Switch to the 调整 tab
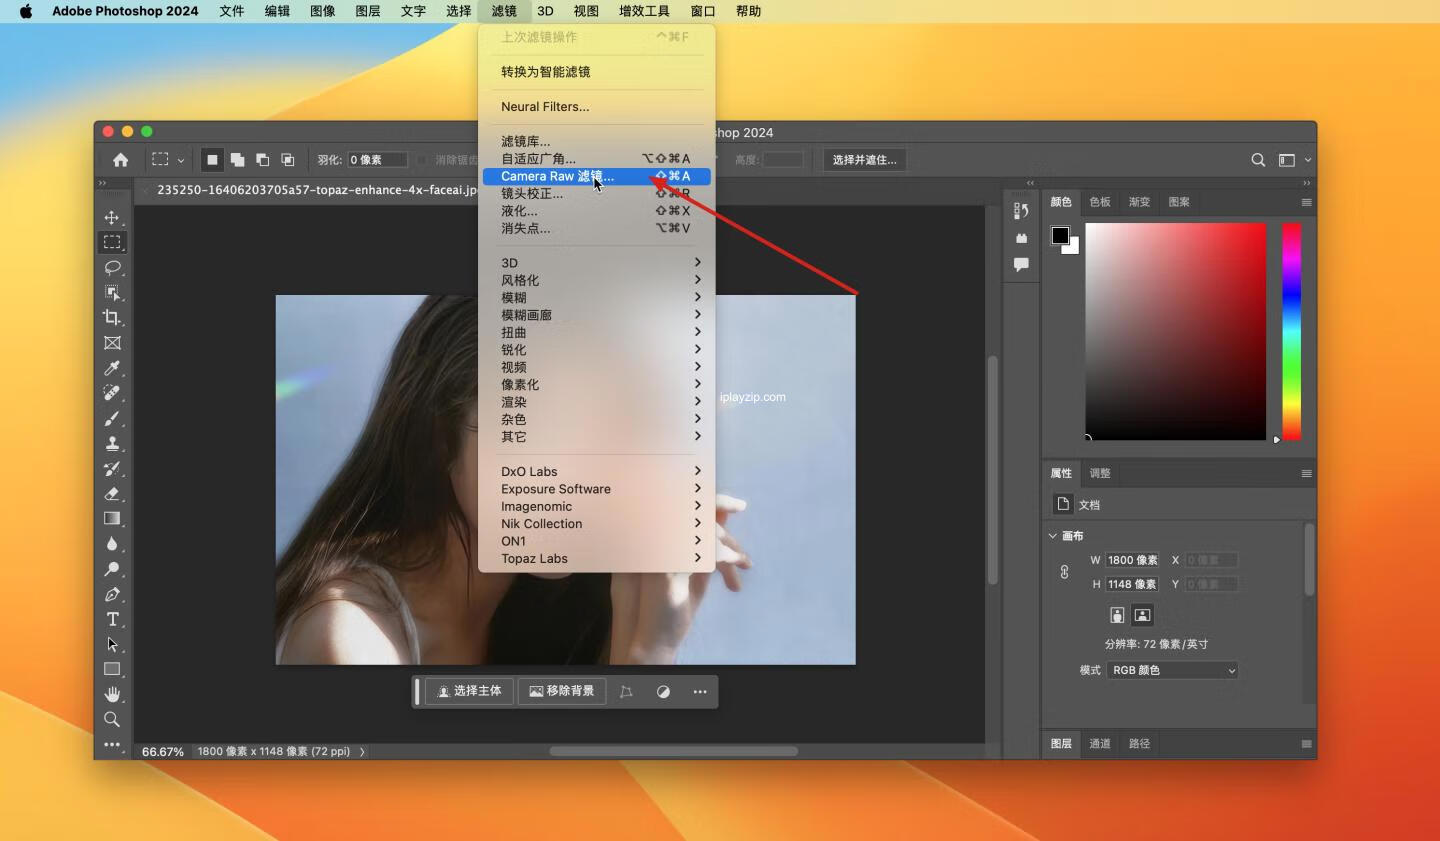 [1100, 473]
